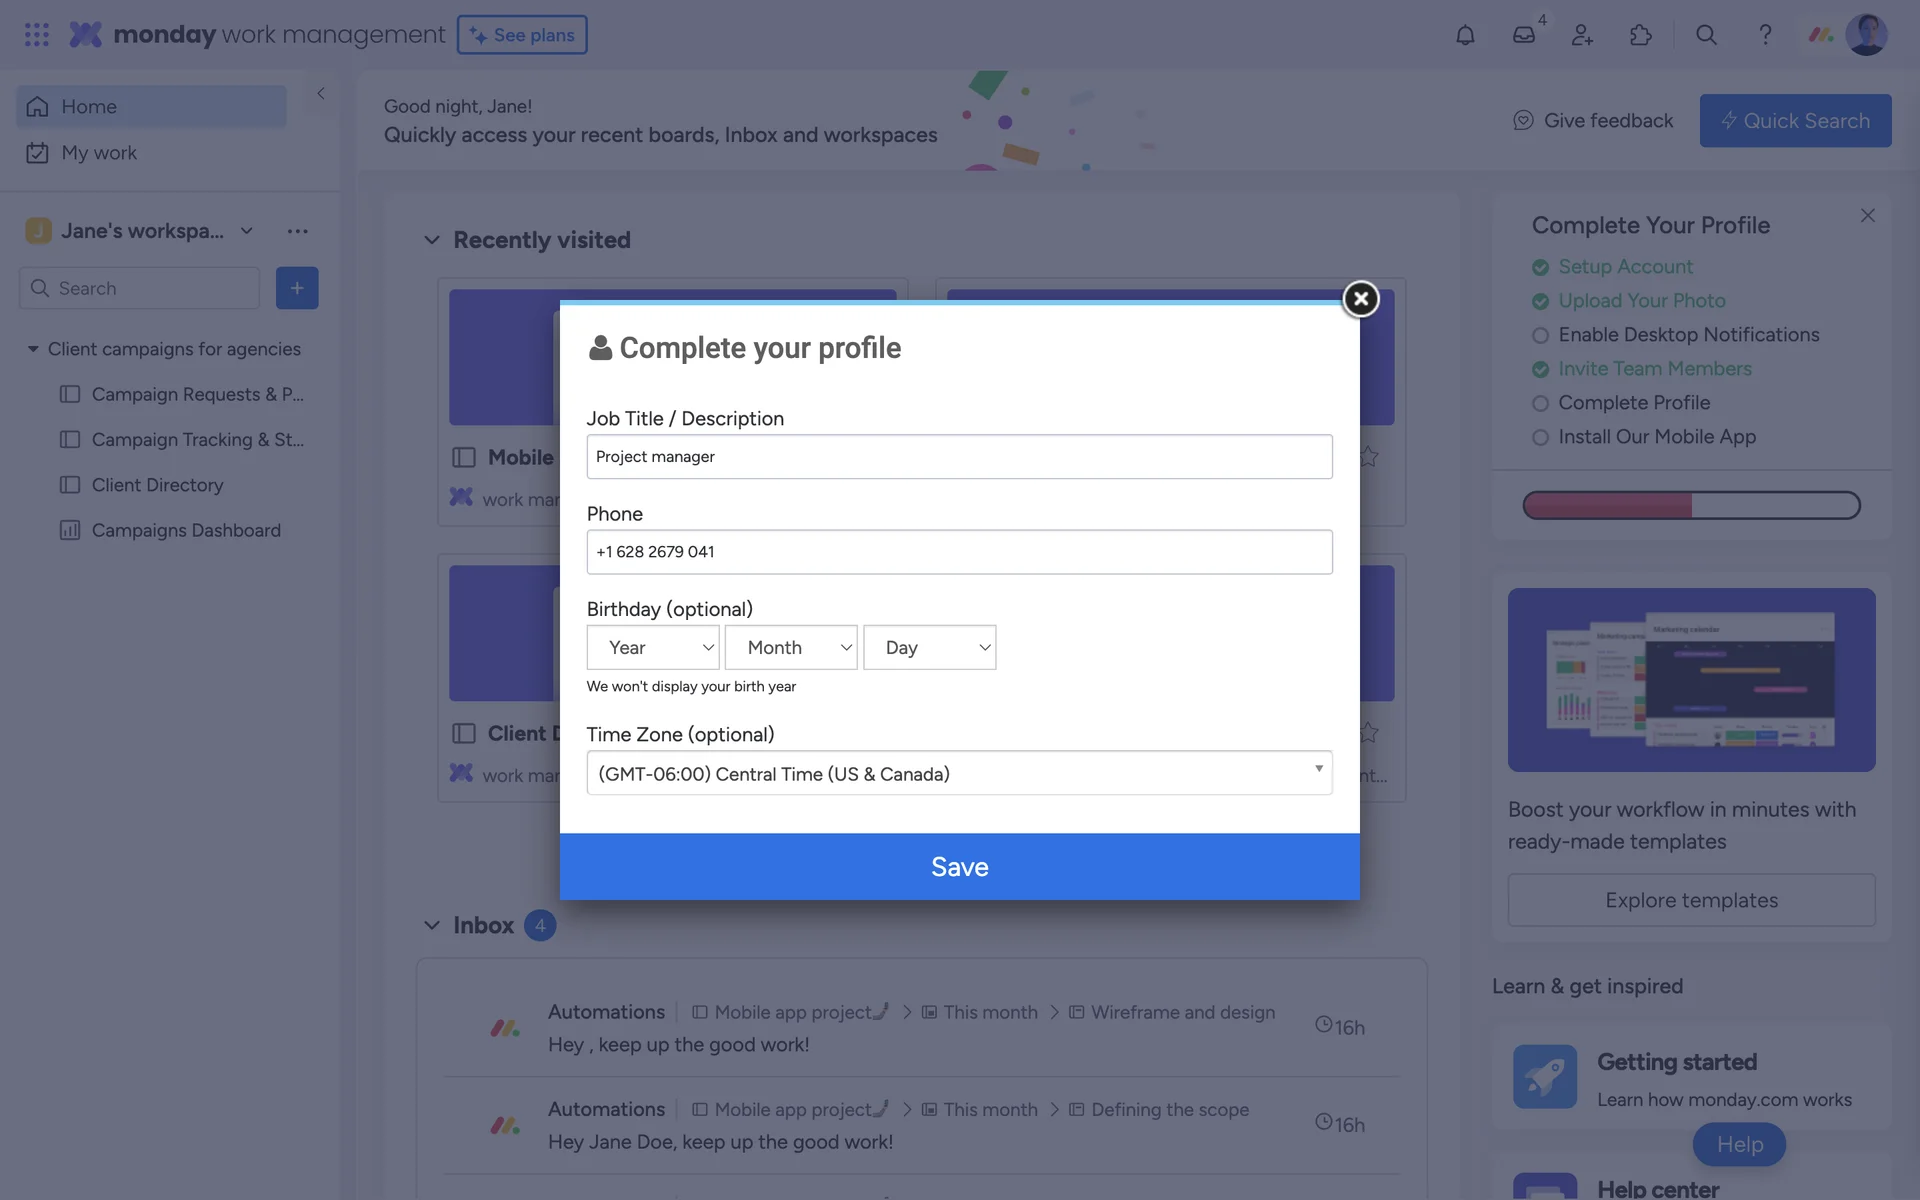Screen dimensions: 1920x1200
Task: Check Enable Desktop Notifications circle
Action: click(1540, 336)
